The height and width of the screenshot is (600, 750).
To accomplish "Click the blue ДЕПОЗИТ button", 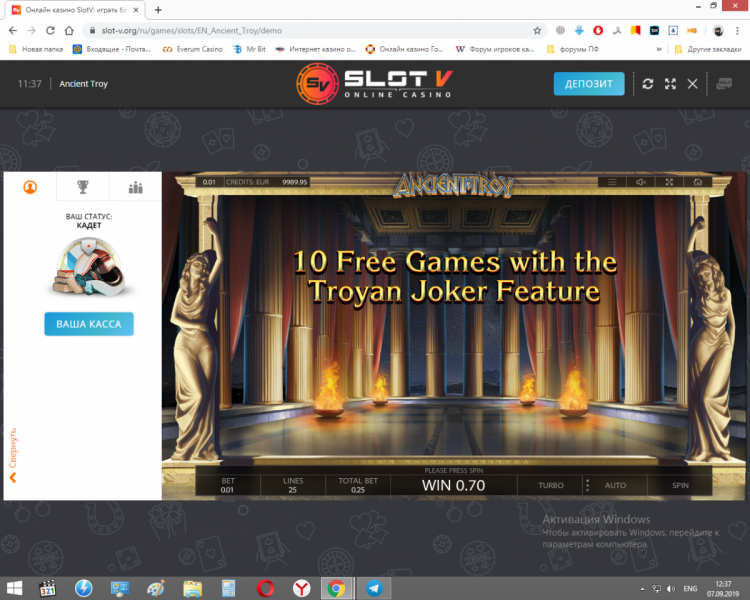I will tap(589, 84).
